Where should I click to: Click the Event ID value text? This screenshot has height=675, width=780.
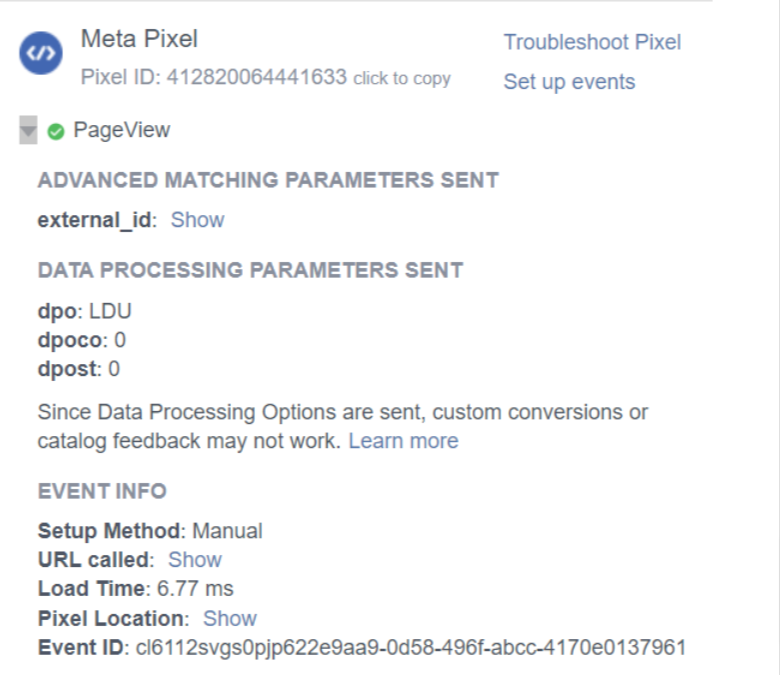click(411, 648)
